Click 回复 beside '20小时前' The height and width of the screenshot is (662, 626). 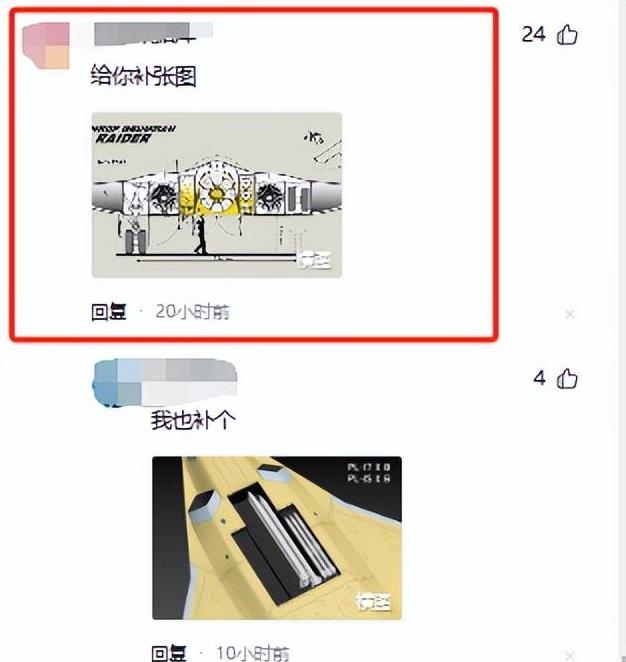109,312
